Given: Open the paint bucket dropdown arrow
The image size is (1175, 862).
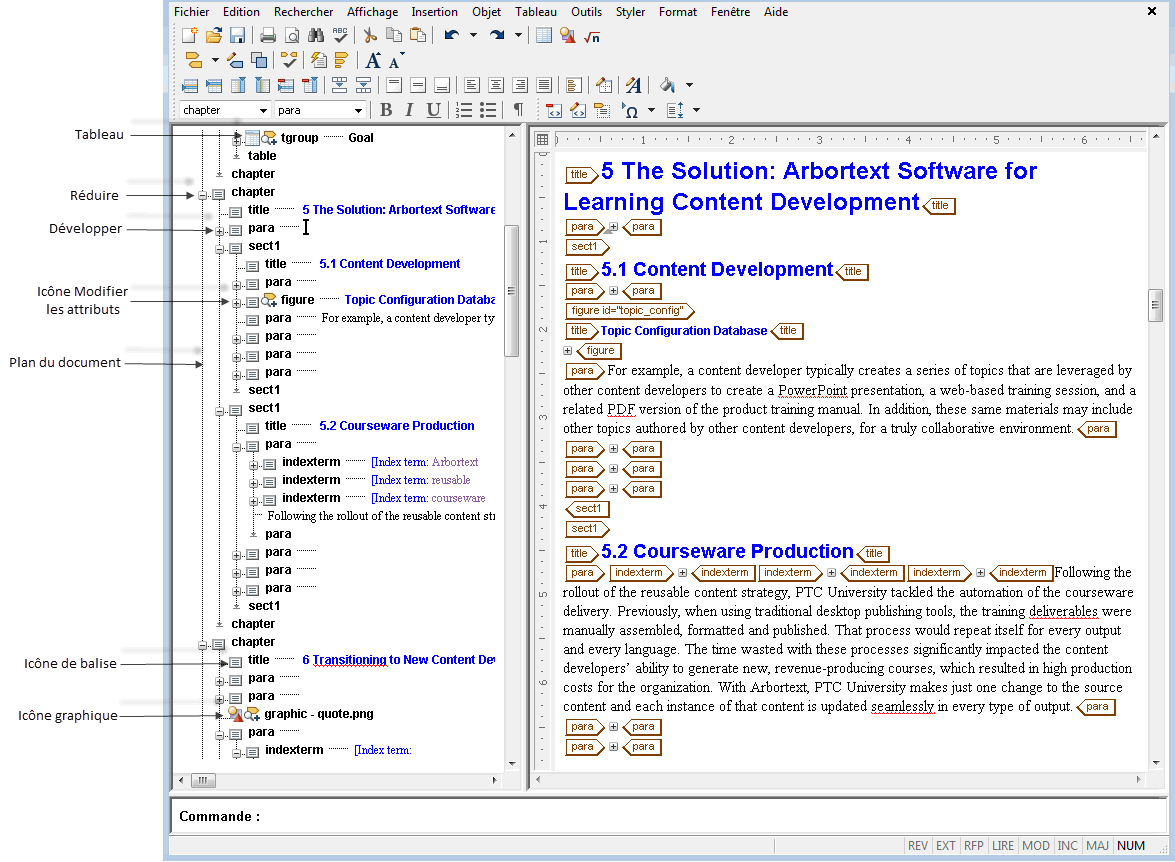Looking at the screenshot, I should pos(689,85).
